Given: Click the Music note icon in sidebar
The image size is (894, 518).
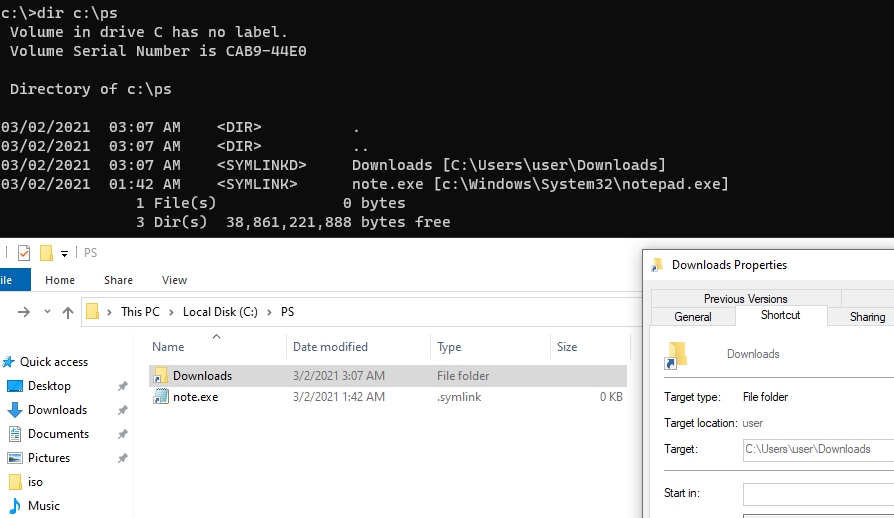Looking at the screenshot, I should pos(15,505).
